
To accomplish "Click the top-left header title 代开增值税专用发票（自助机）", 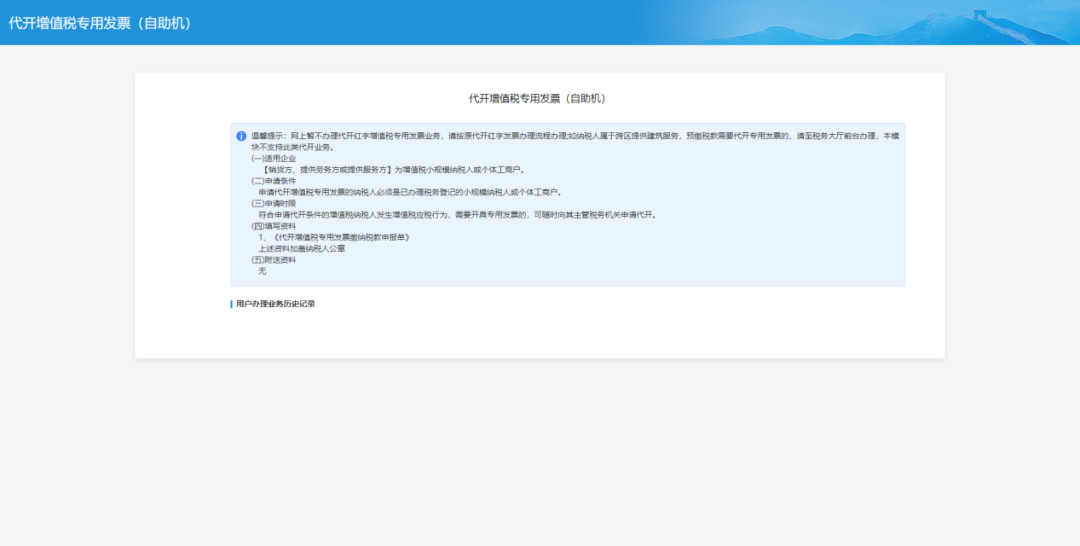I will (100, 23).
